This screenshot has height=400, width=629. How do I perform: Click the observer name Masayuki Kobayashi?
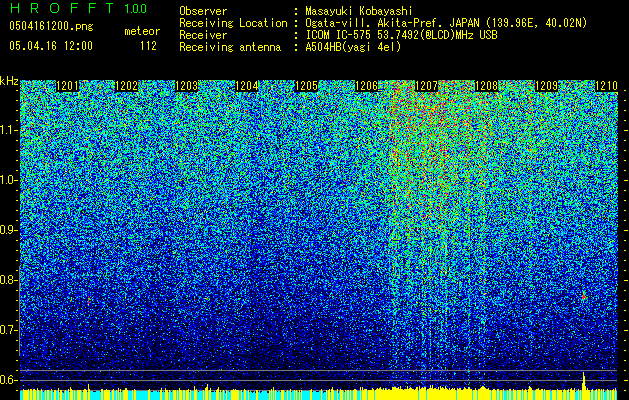[x=359, y=11]
